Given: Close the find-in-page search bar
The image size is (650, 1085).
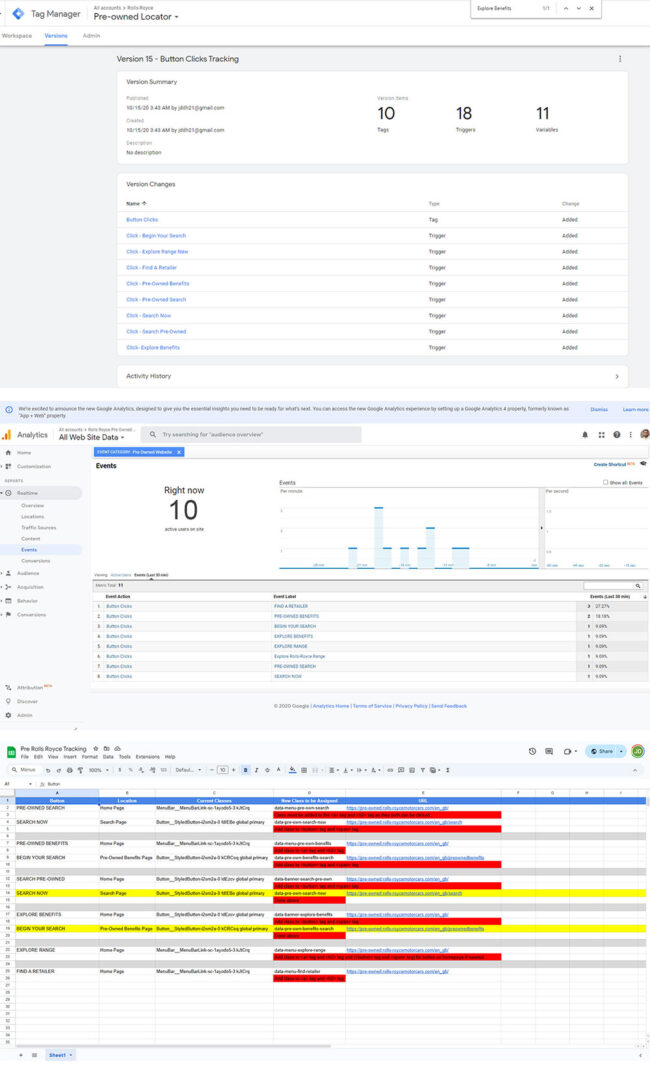Looking at the screenshot, I should [x=591, y=8].
